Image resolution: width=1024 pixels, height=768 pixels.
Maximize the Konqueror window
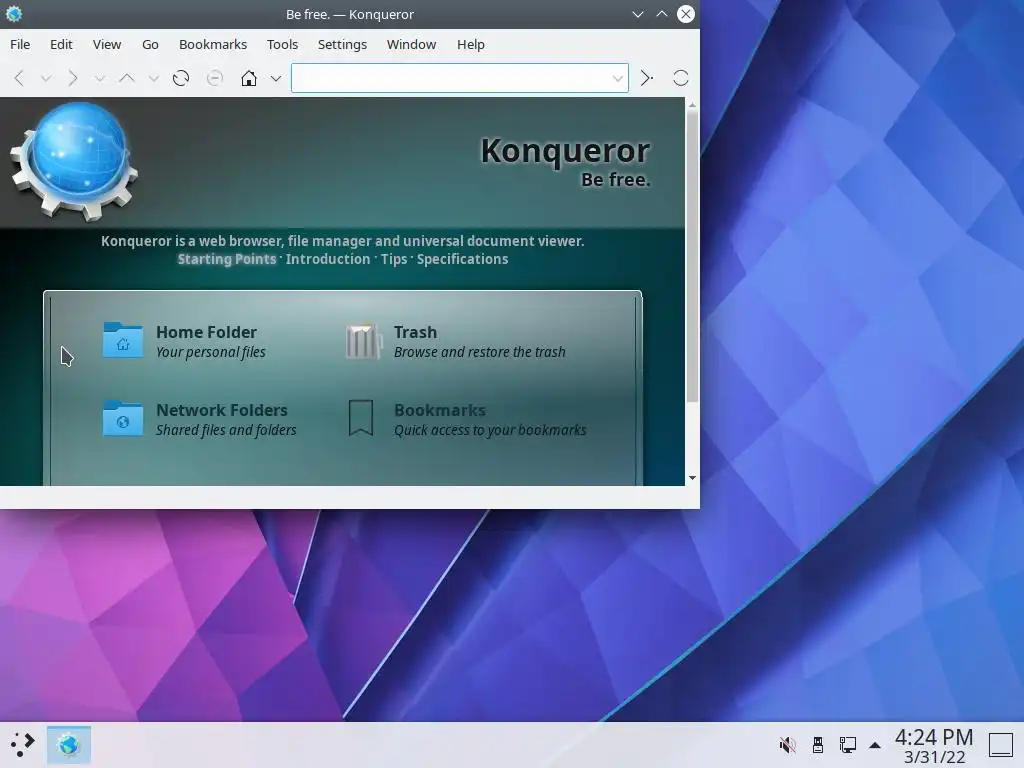coord(662,14)
